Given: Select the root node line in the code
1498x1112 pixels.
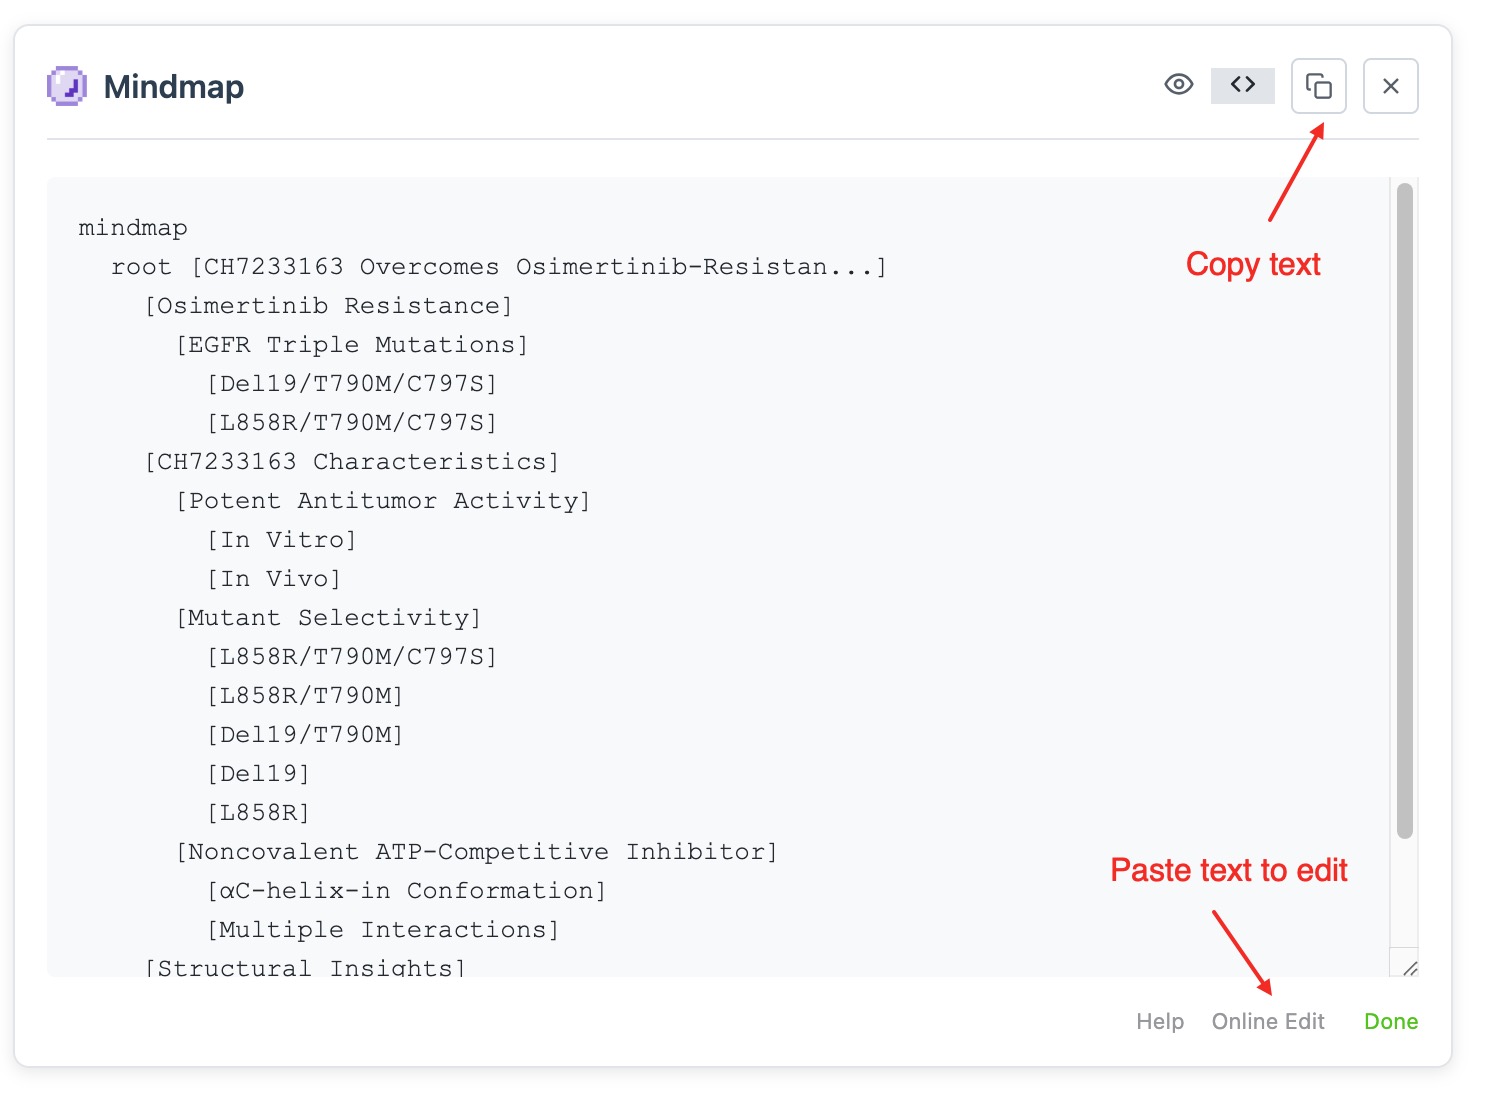Looking at the screenshot, I should (x=497, y=266).
